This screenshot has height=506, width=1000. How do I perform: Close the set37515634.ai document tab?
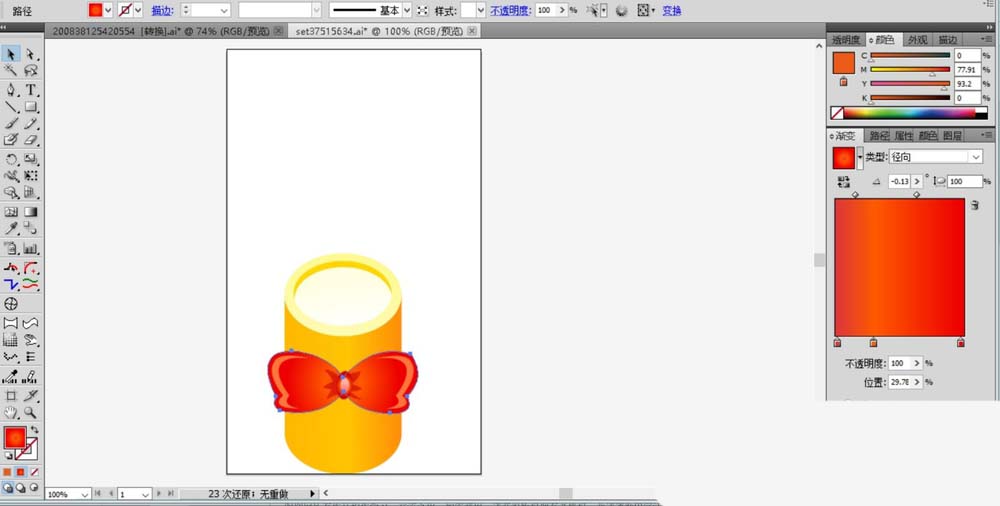pos(471,31)
